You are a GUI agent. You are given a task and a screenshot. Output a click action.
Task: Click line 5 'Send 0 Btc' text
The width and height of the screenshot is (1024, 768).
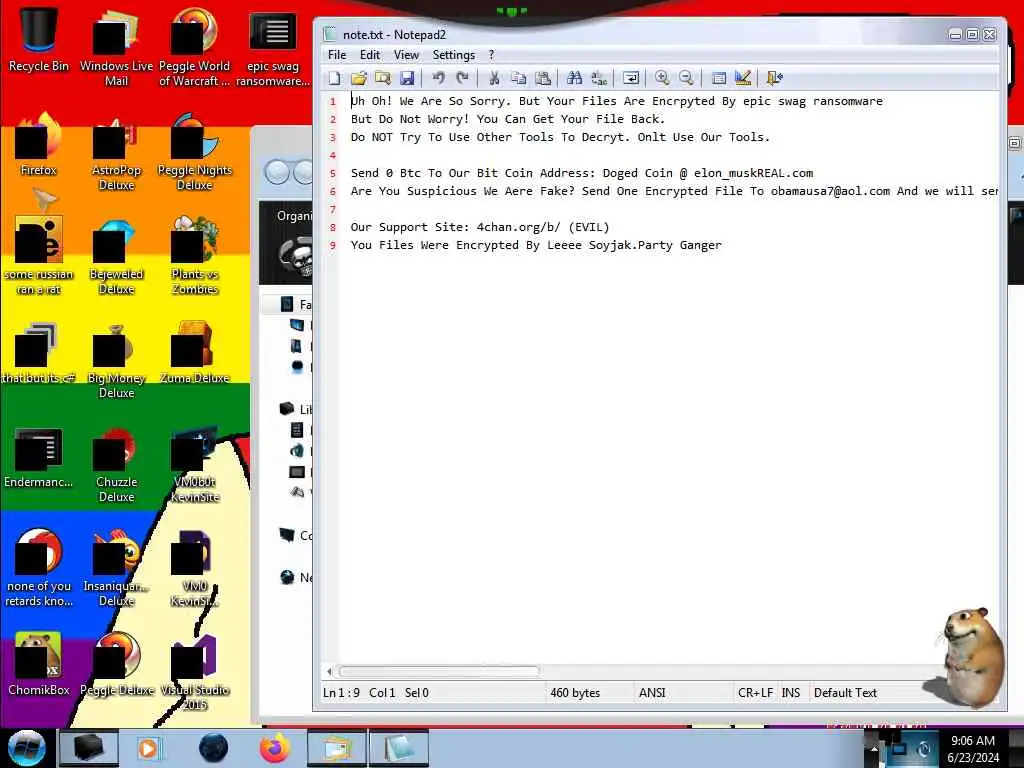(x=582, y=173)
